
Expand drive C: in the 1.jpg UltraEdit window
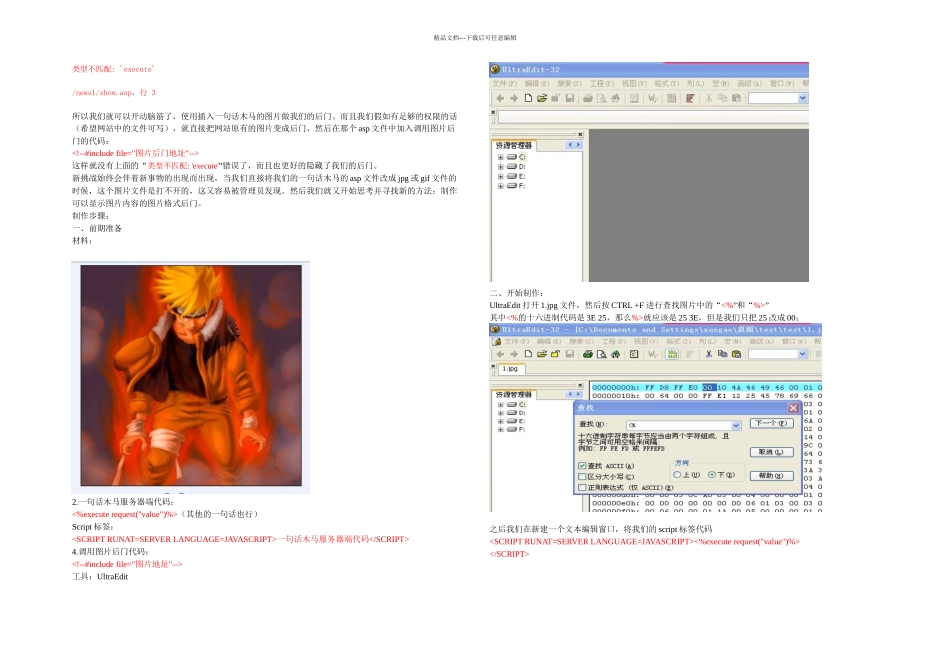click(x=500, y=404)
